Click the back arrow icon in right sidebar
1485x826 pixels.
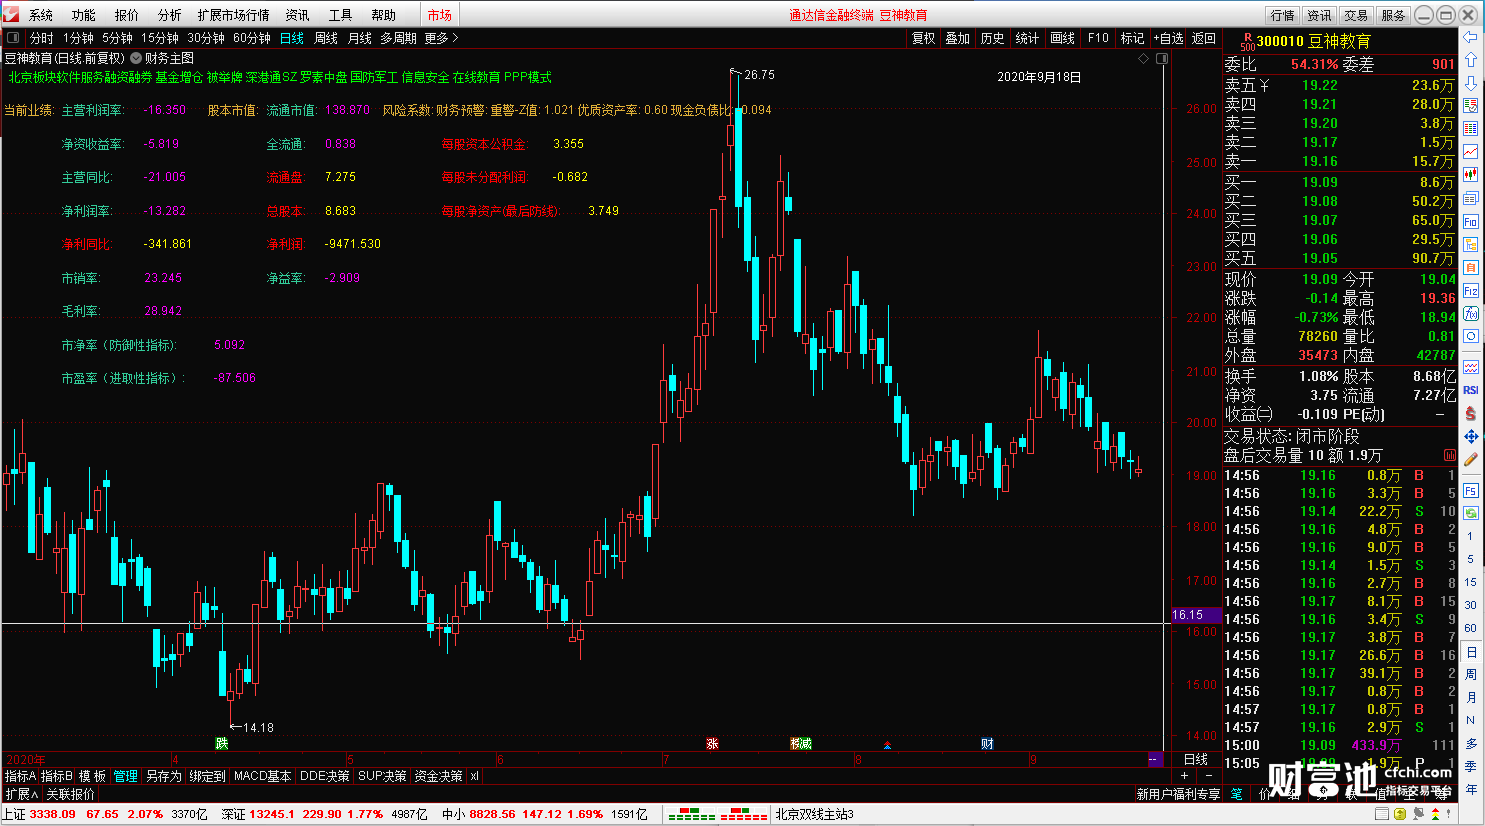point(1470,36)
